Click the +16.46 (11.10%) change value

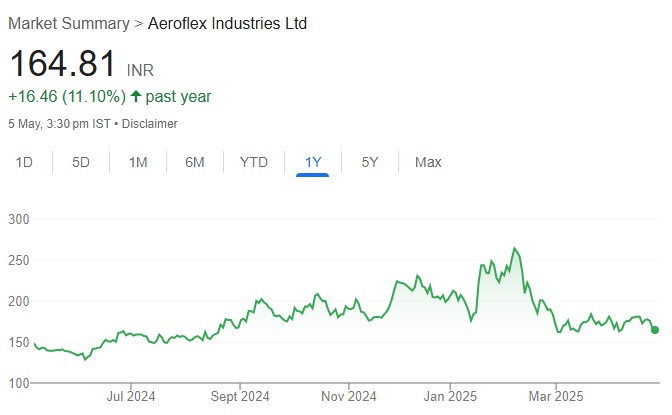click(67, 97)
